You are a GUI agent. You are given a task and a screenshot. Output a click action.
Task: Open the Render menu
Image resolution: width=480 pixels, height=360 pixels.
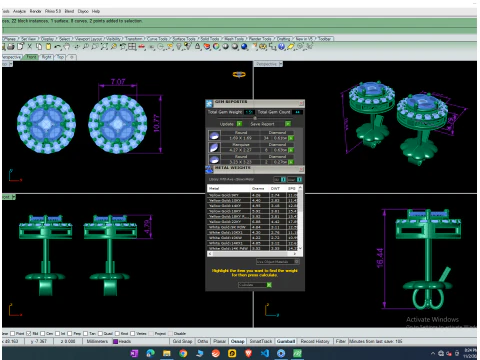click(x=35, y=11)
